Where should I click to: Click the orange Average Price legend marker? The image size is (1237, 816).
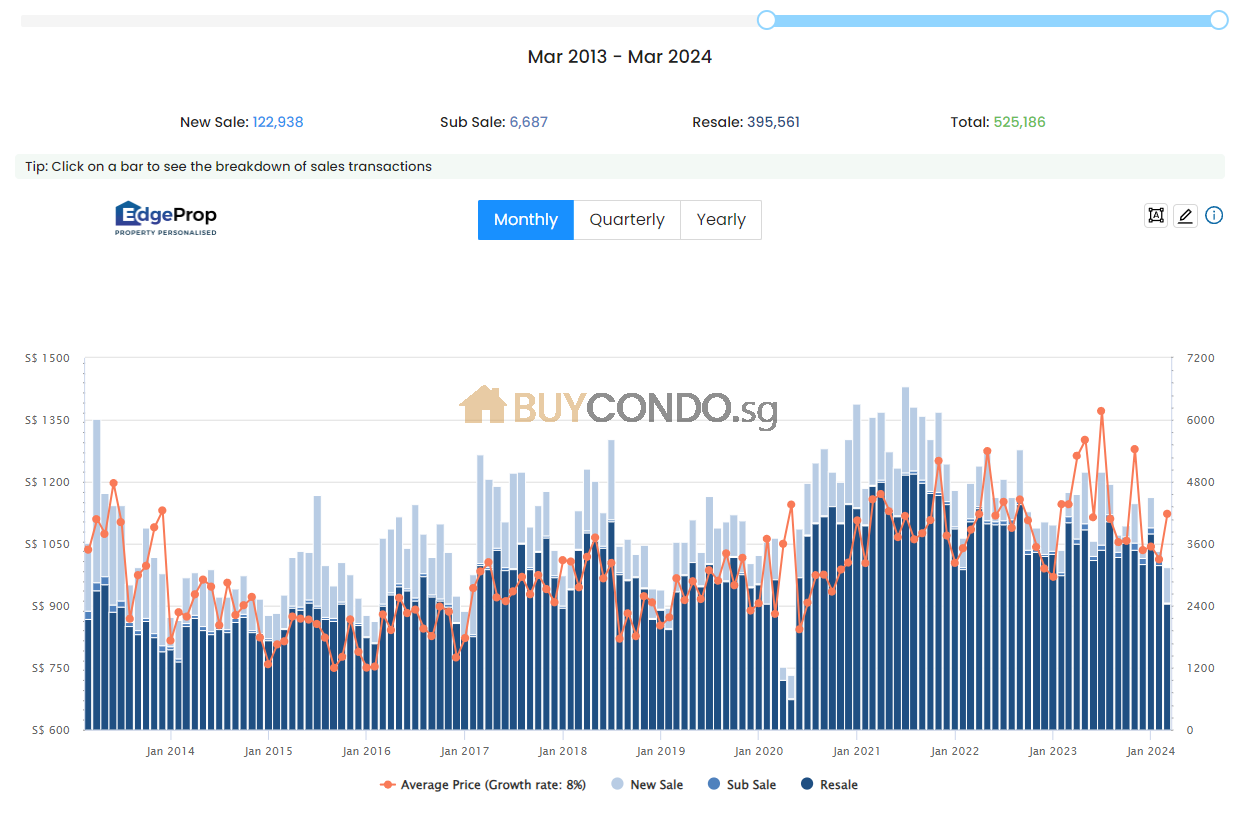pyautogui.click(x=388, y=785)
